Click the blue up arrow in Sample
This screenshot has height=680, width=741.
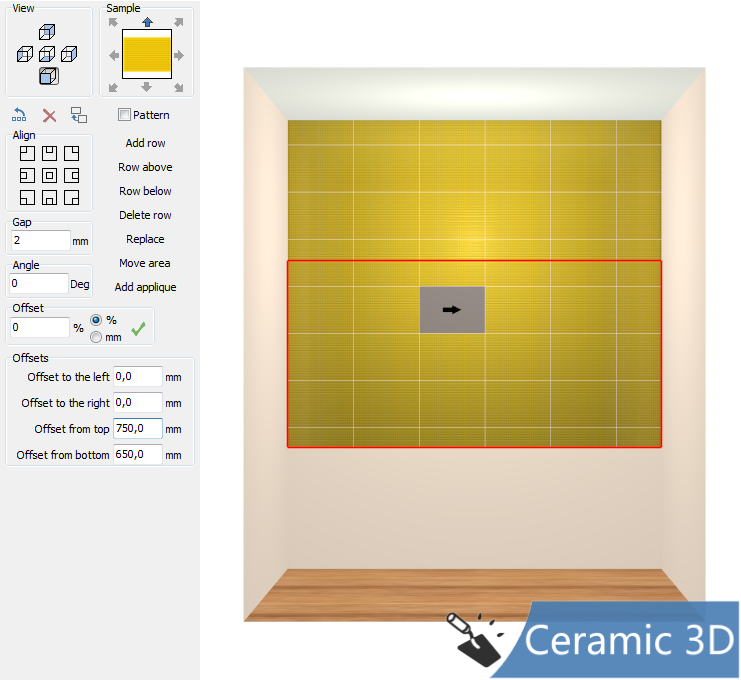point(147,22)
